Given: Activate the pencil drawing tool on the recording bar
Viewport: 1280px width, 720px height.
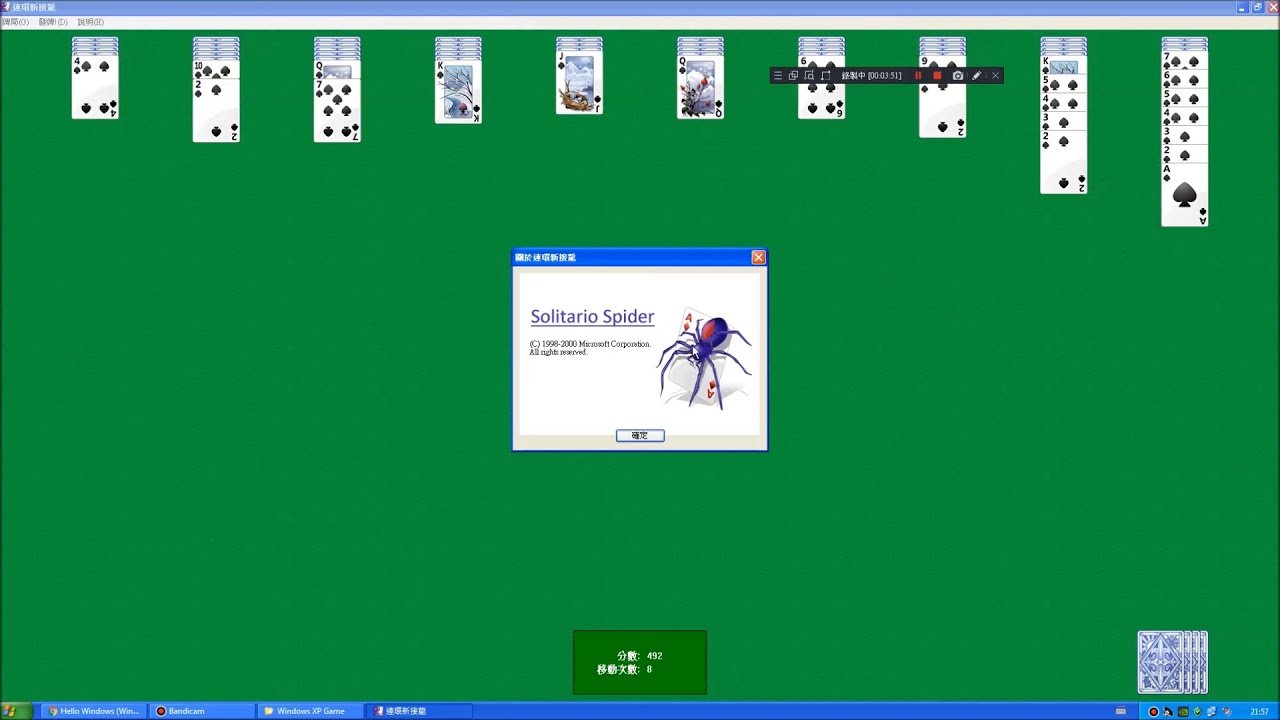Looking at the screenshot, I should pyautogui.click(x=977, y=76).
